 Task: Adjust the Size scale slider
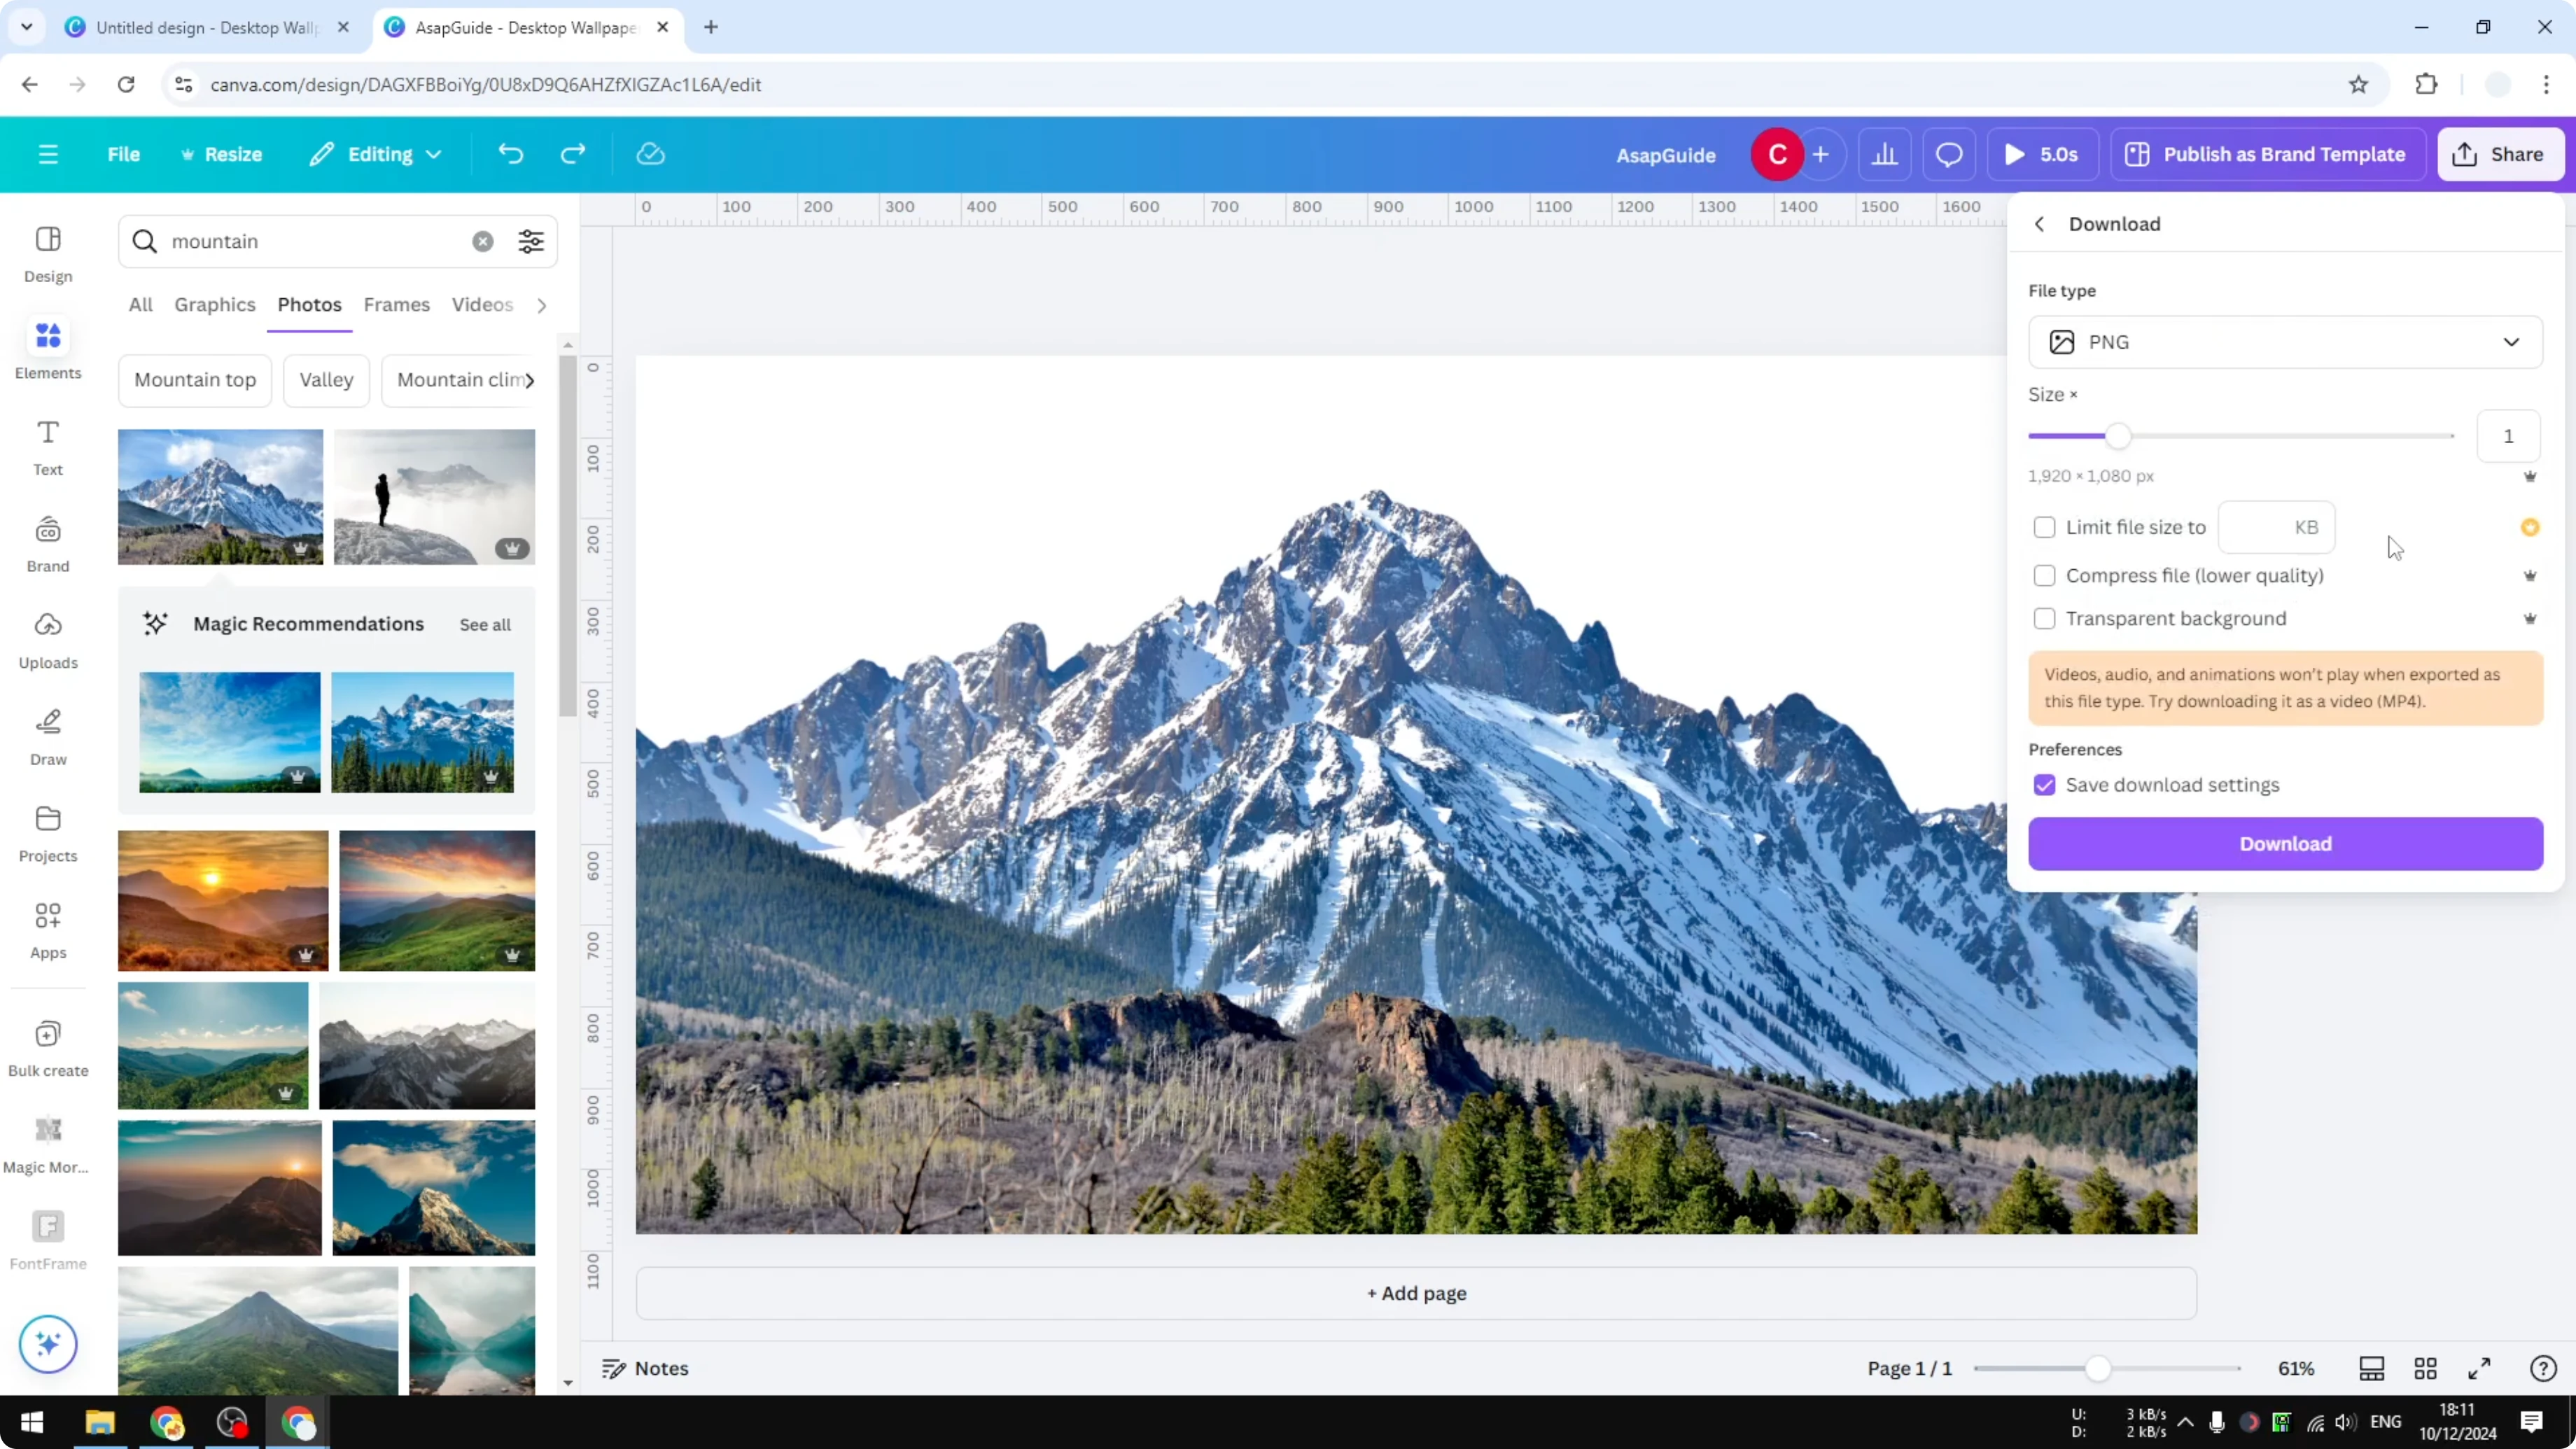point(2119,436)
